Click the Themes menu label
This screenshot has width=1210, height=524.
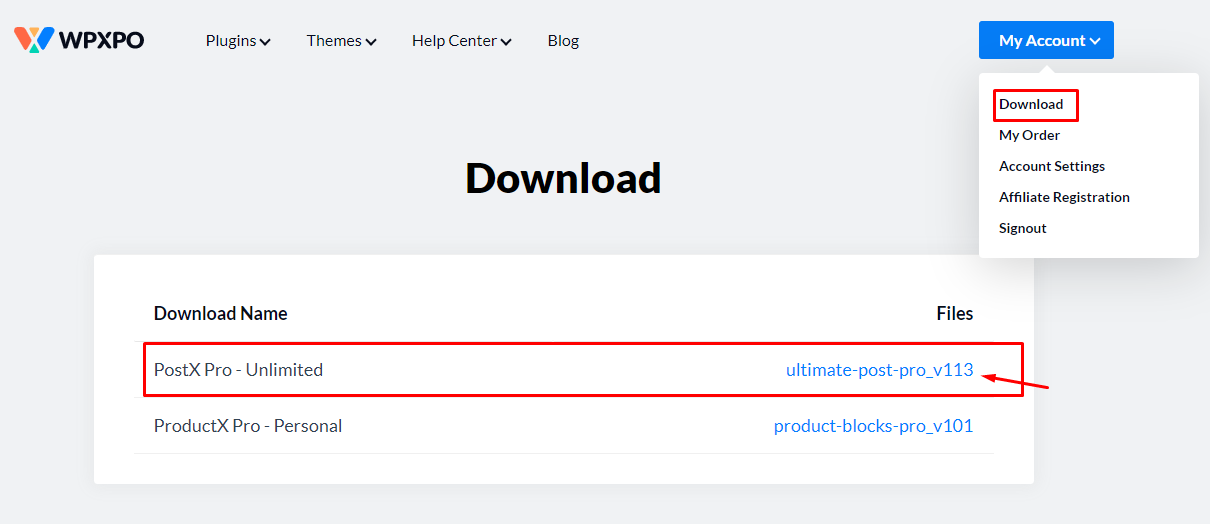[334, 41]
